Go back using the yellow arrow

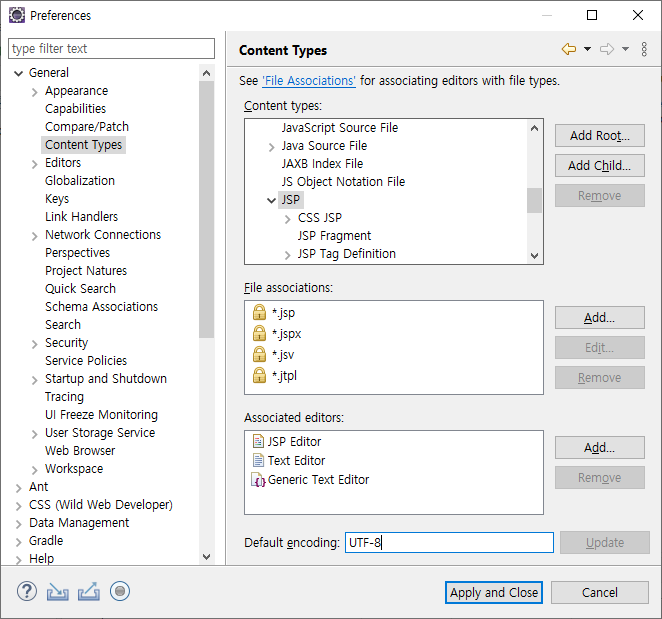(x=569, y=49)
